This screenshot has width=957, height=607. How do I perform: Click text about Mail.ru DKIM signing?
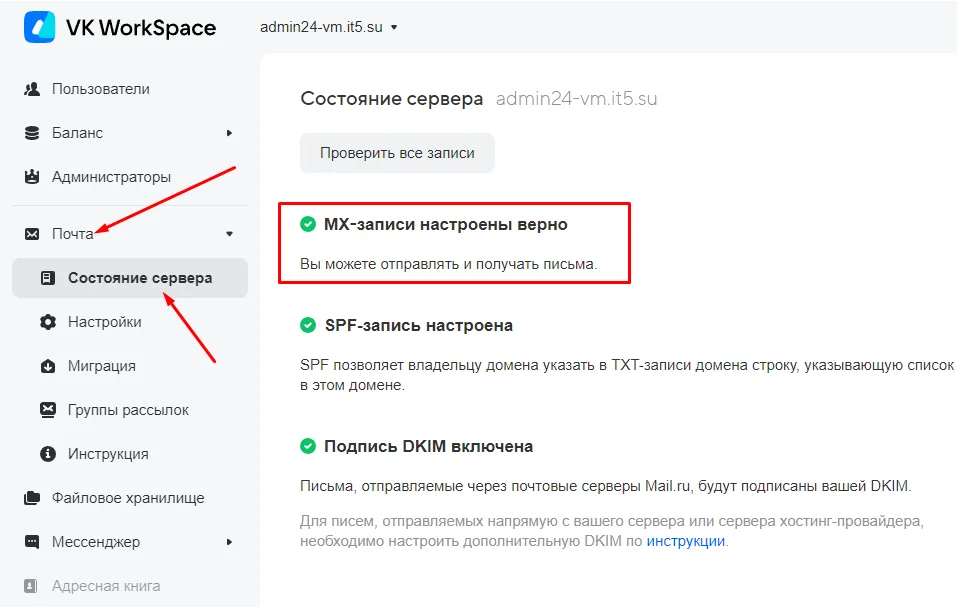point(605,486)
